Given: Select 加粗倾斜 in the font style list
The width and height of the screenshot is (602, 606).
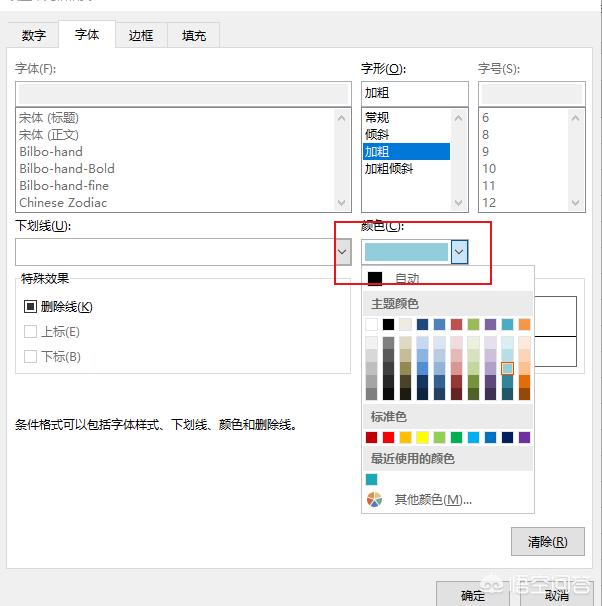Looking at the screenshot, I should 389,169.
